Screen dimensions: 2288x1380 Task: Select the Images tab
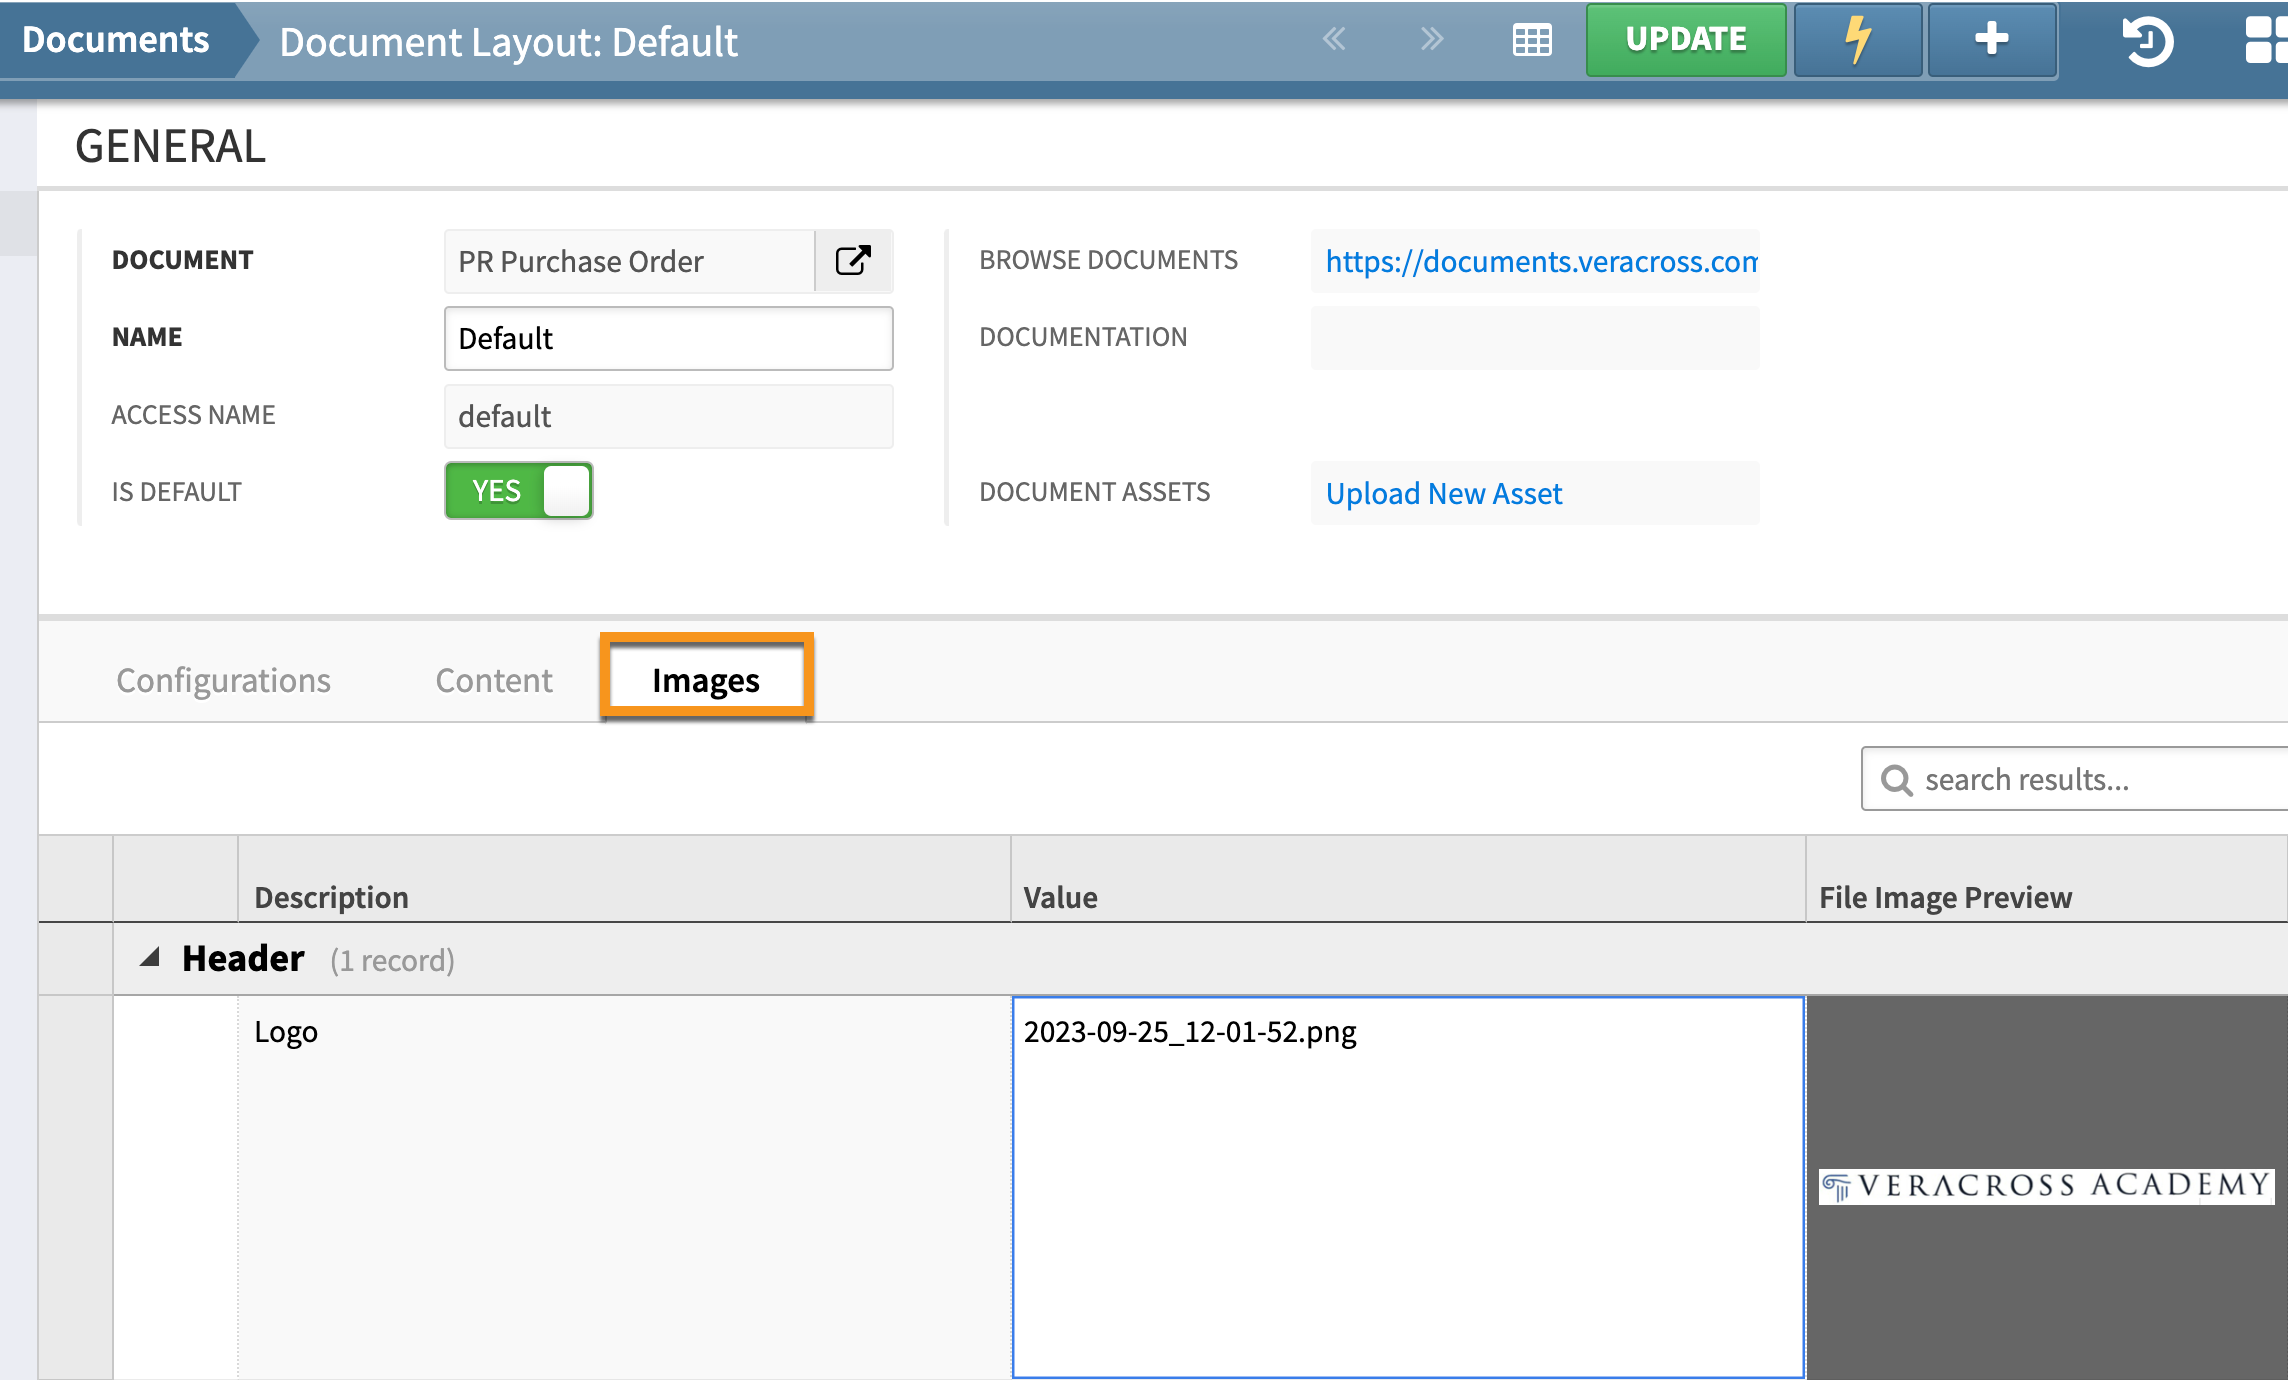click(x=706, y=680)
